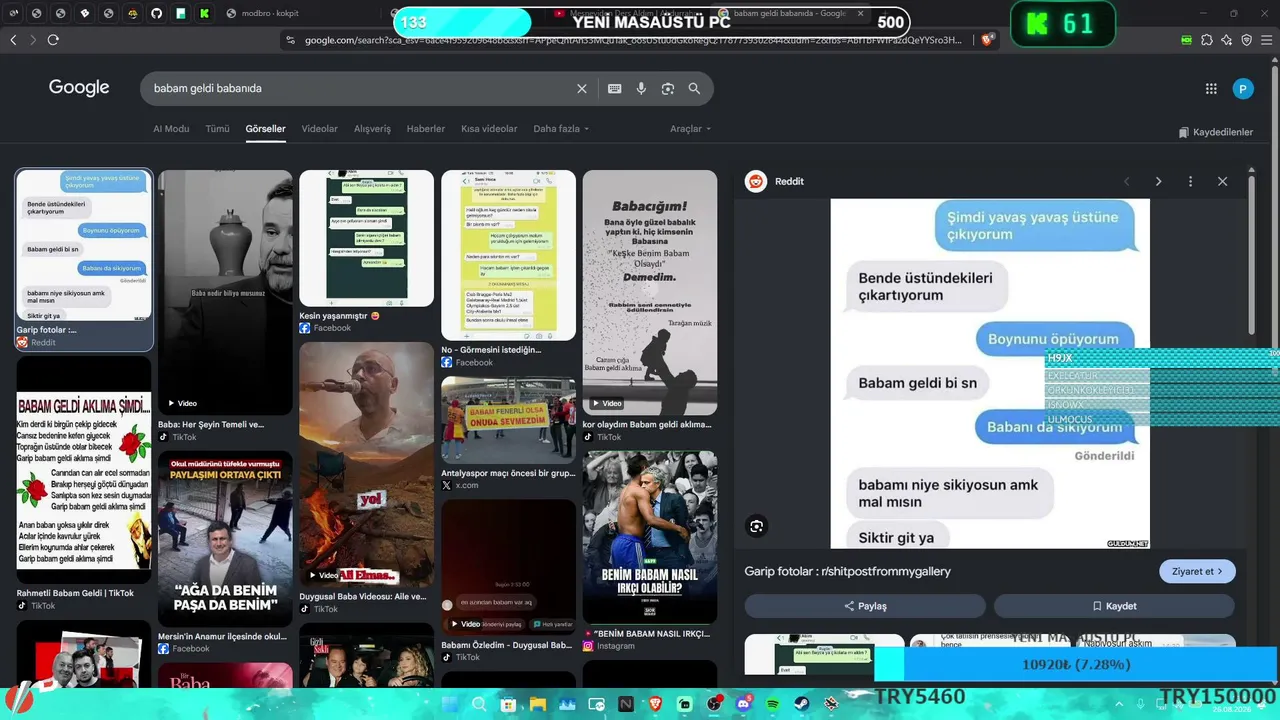Viewport: 1280px width, 720px height.
Task: Click the search query input field
Action: pyautogui.click(x=360, y=88)
